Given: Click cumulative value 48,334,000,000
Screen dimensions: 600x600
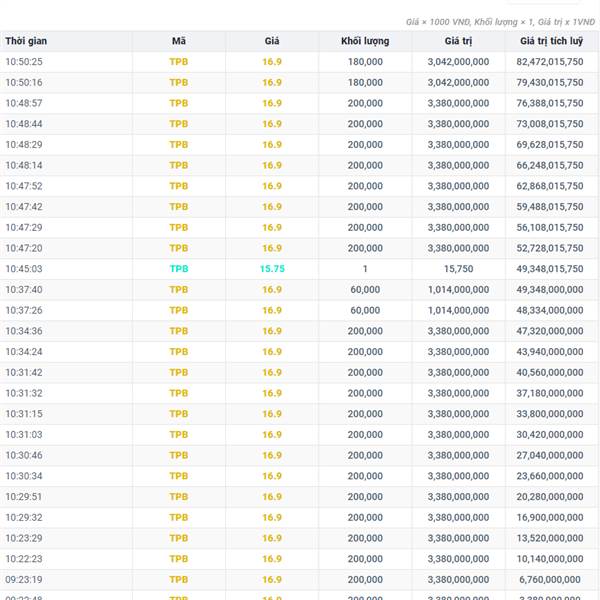Looking at the screenshot, I should click(x=550, y=310).
